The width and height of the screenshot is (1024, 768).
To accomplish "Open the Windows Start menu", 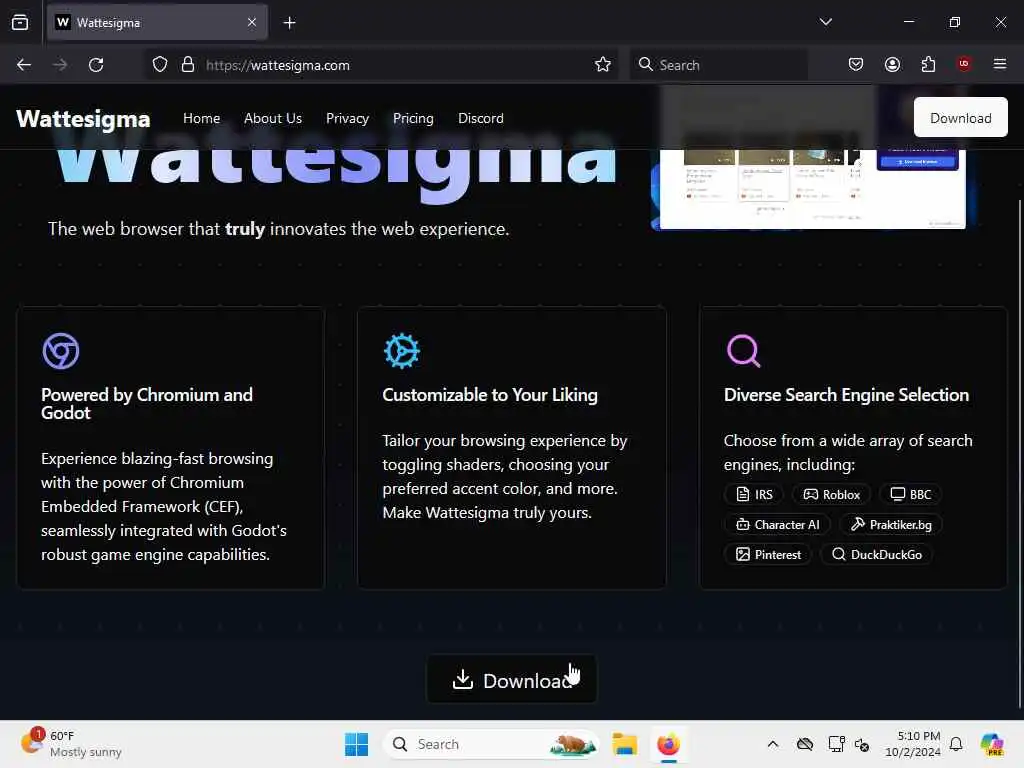I will point(357,744).
